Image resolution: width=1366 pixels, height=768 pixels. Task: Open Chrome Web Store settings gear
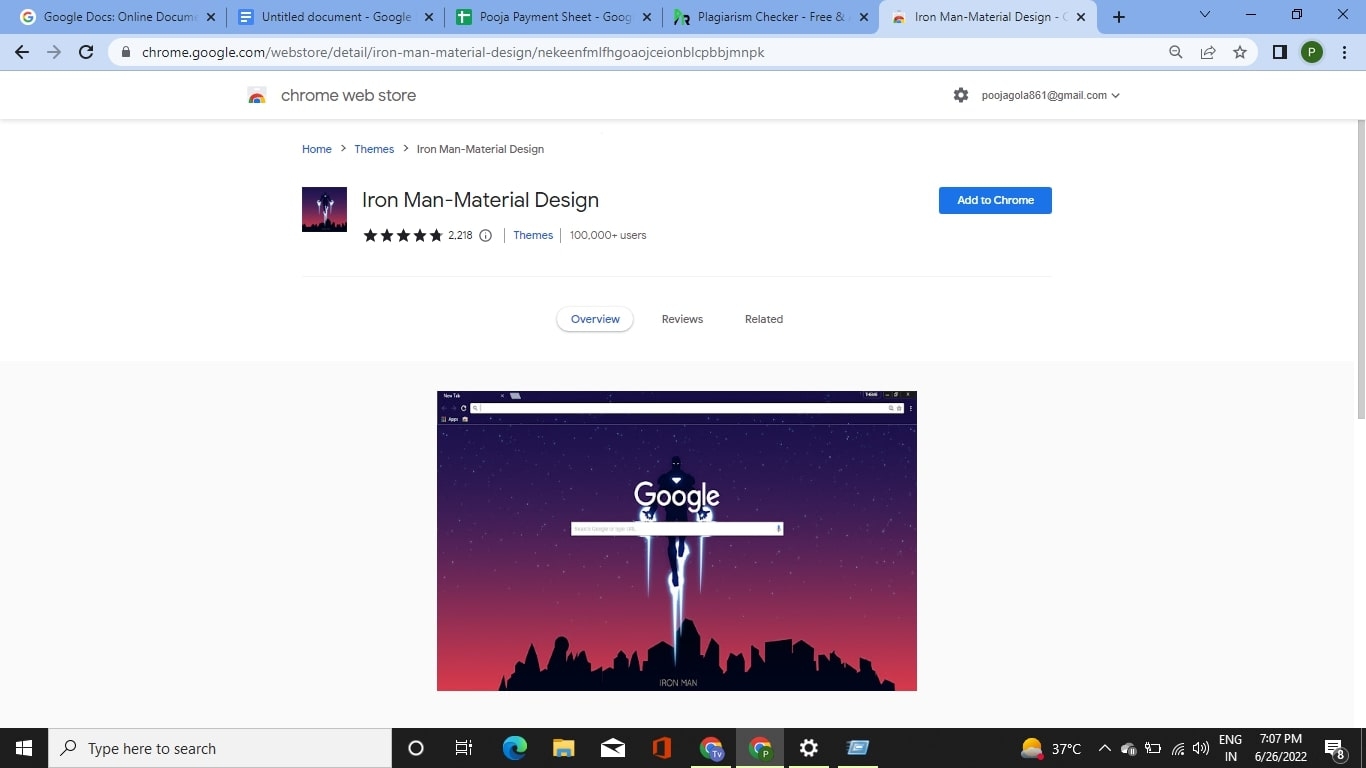961,95
